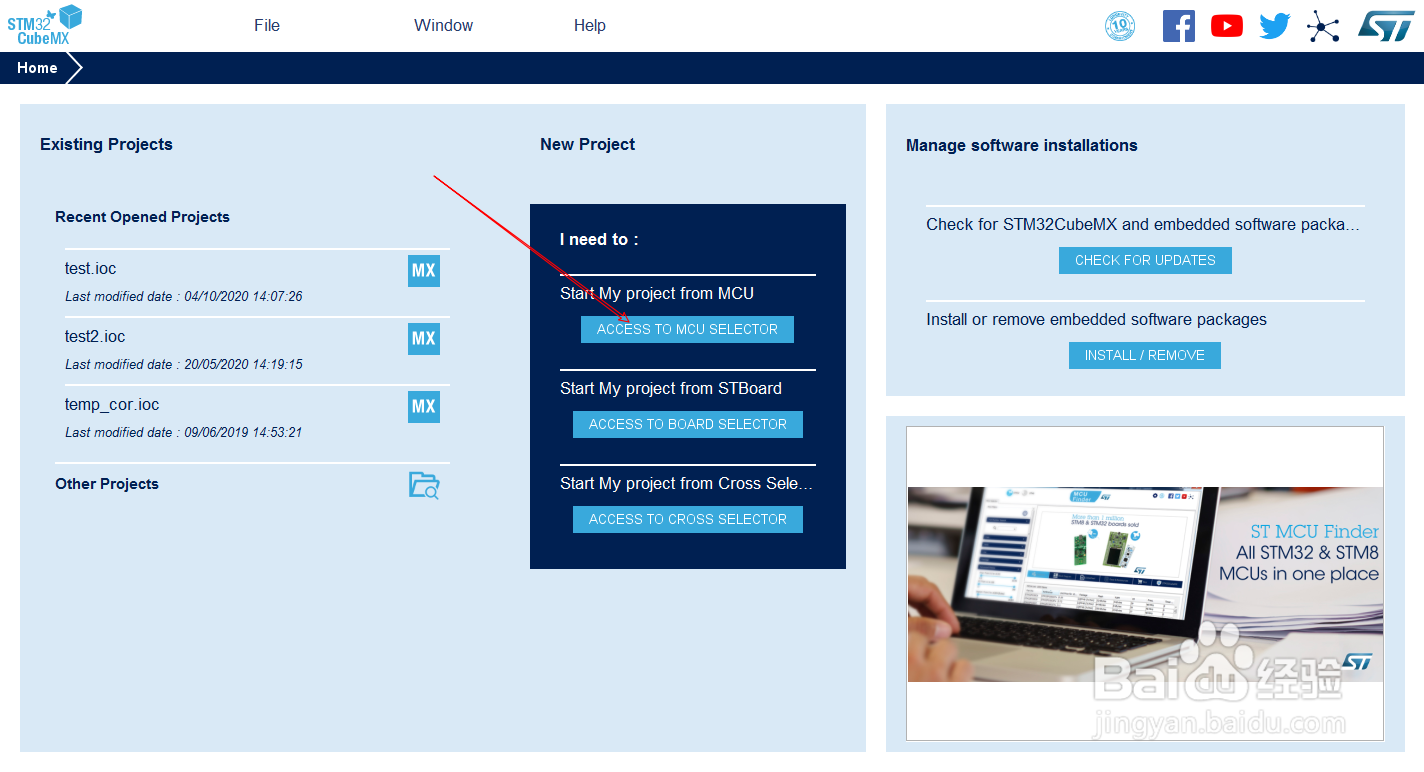The image size is (1424, 772).
Task: Open the Twitter bird icon
Action: pos(1275,26)
